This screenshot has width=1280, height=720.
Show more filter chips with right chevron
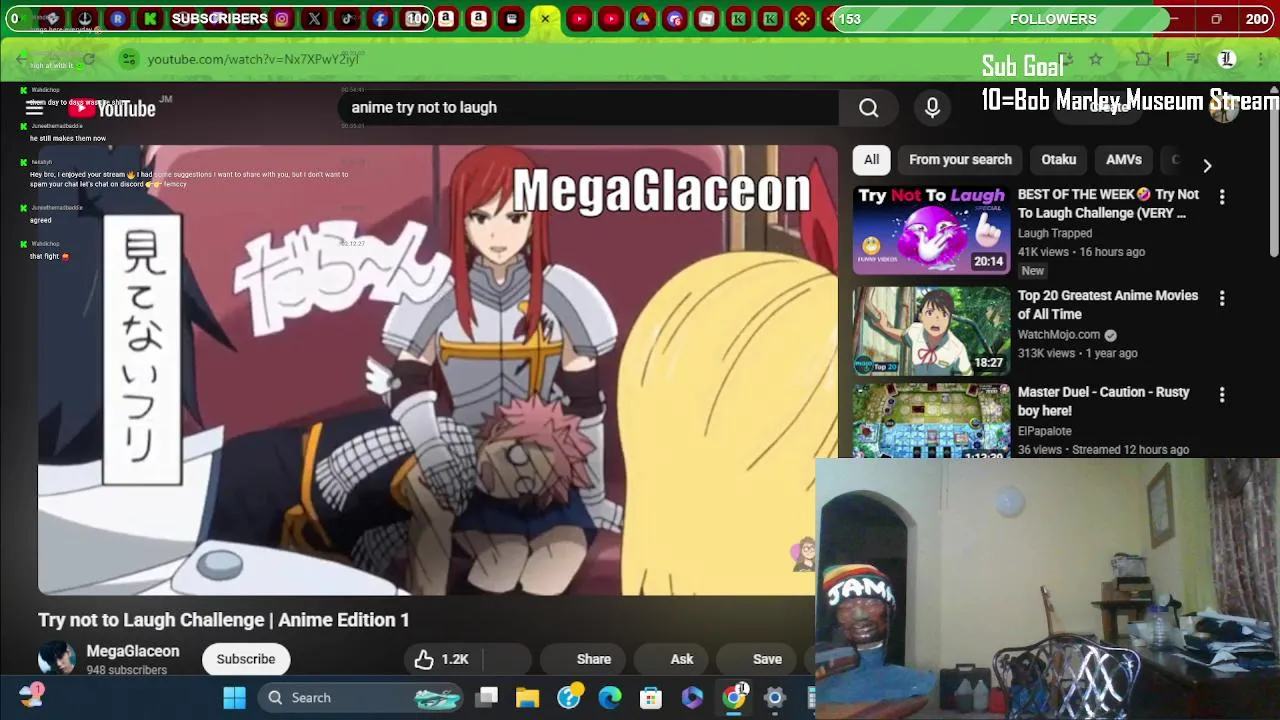1207,166
